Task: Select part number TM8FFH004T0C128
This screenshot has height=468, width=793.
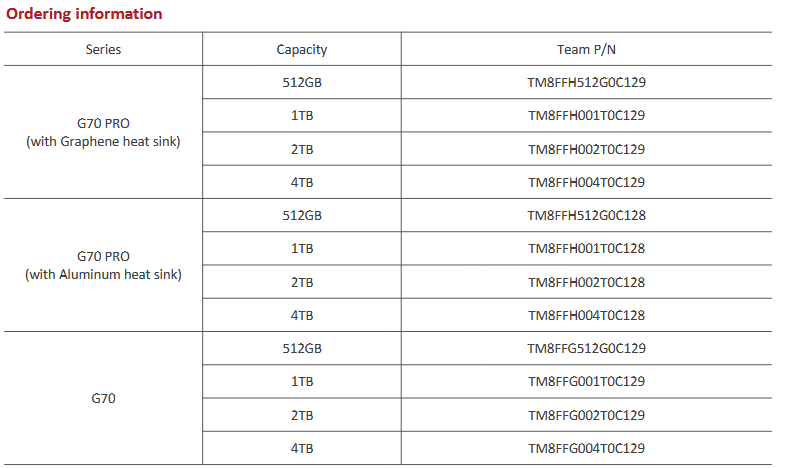Action: (x=587, y=315)
